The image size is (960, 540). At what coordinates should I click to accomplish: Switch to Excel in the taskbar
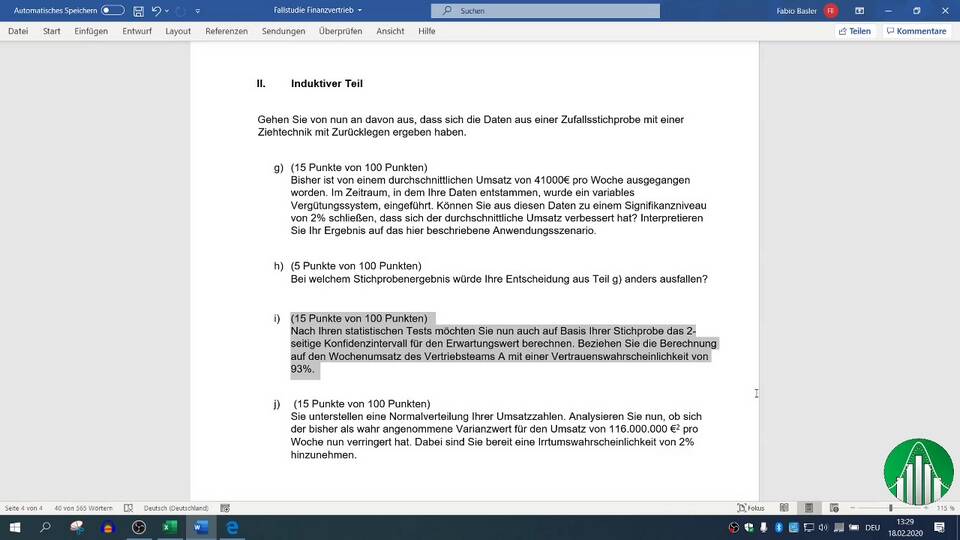(x=170, y=527)
